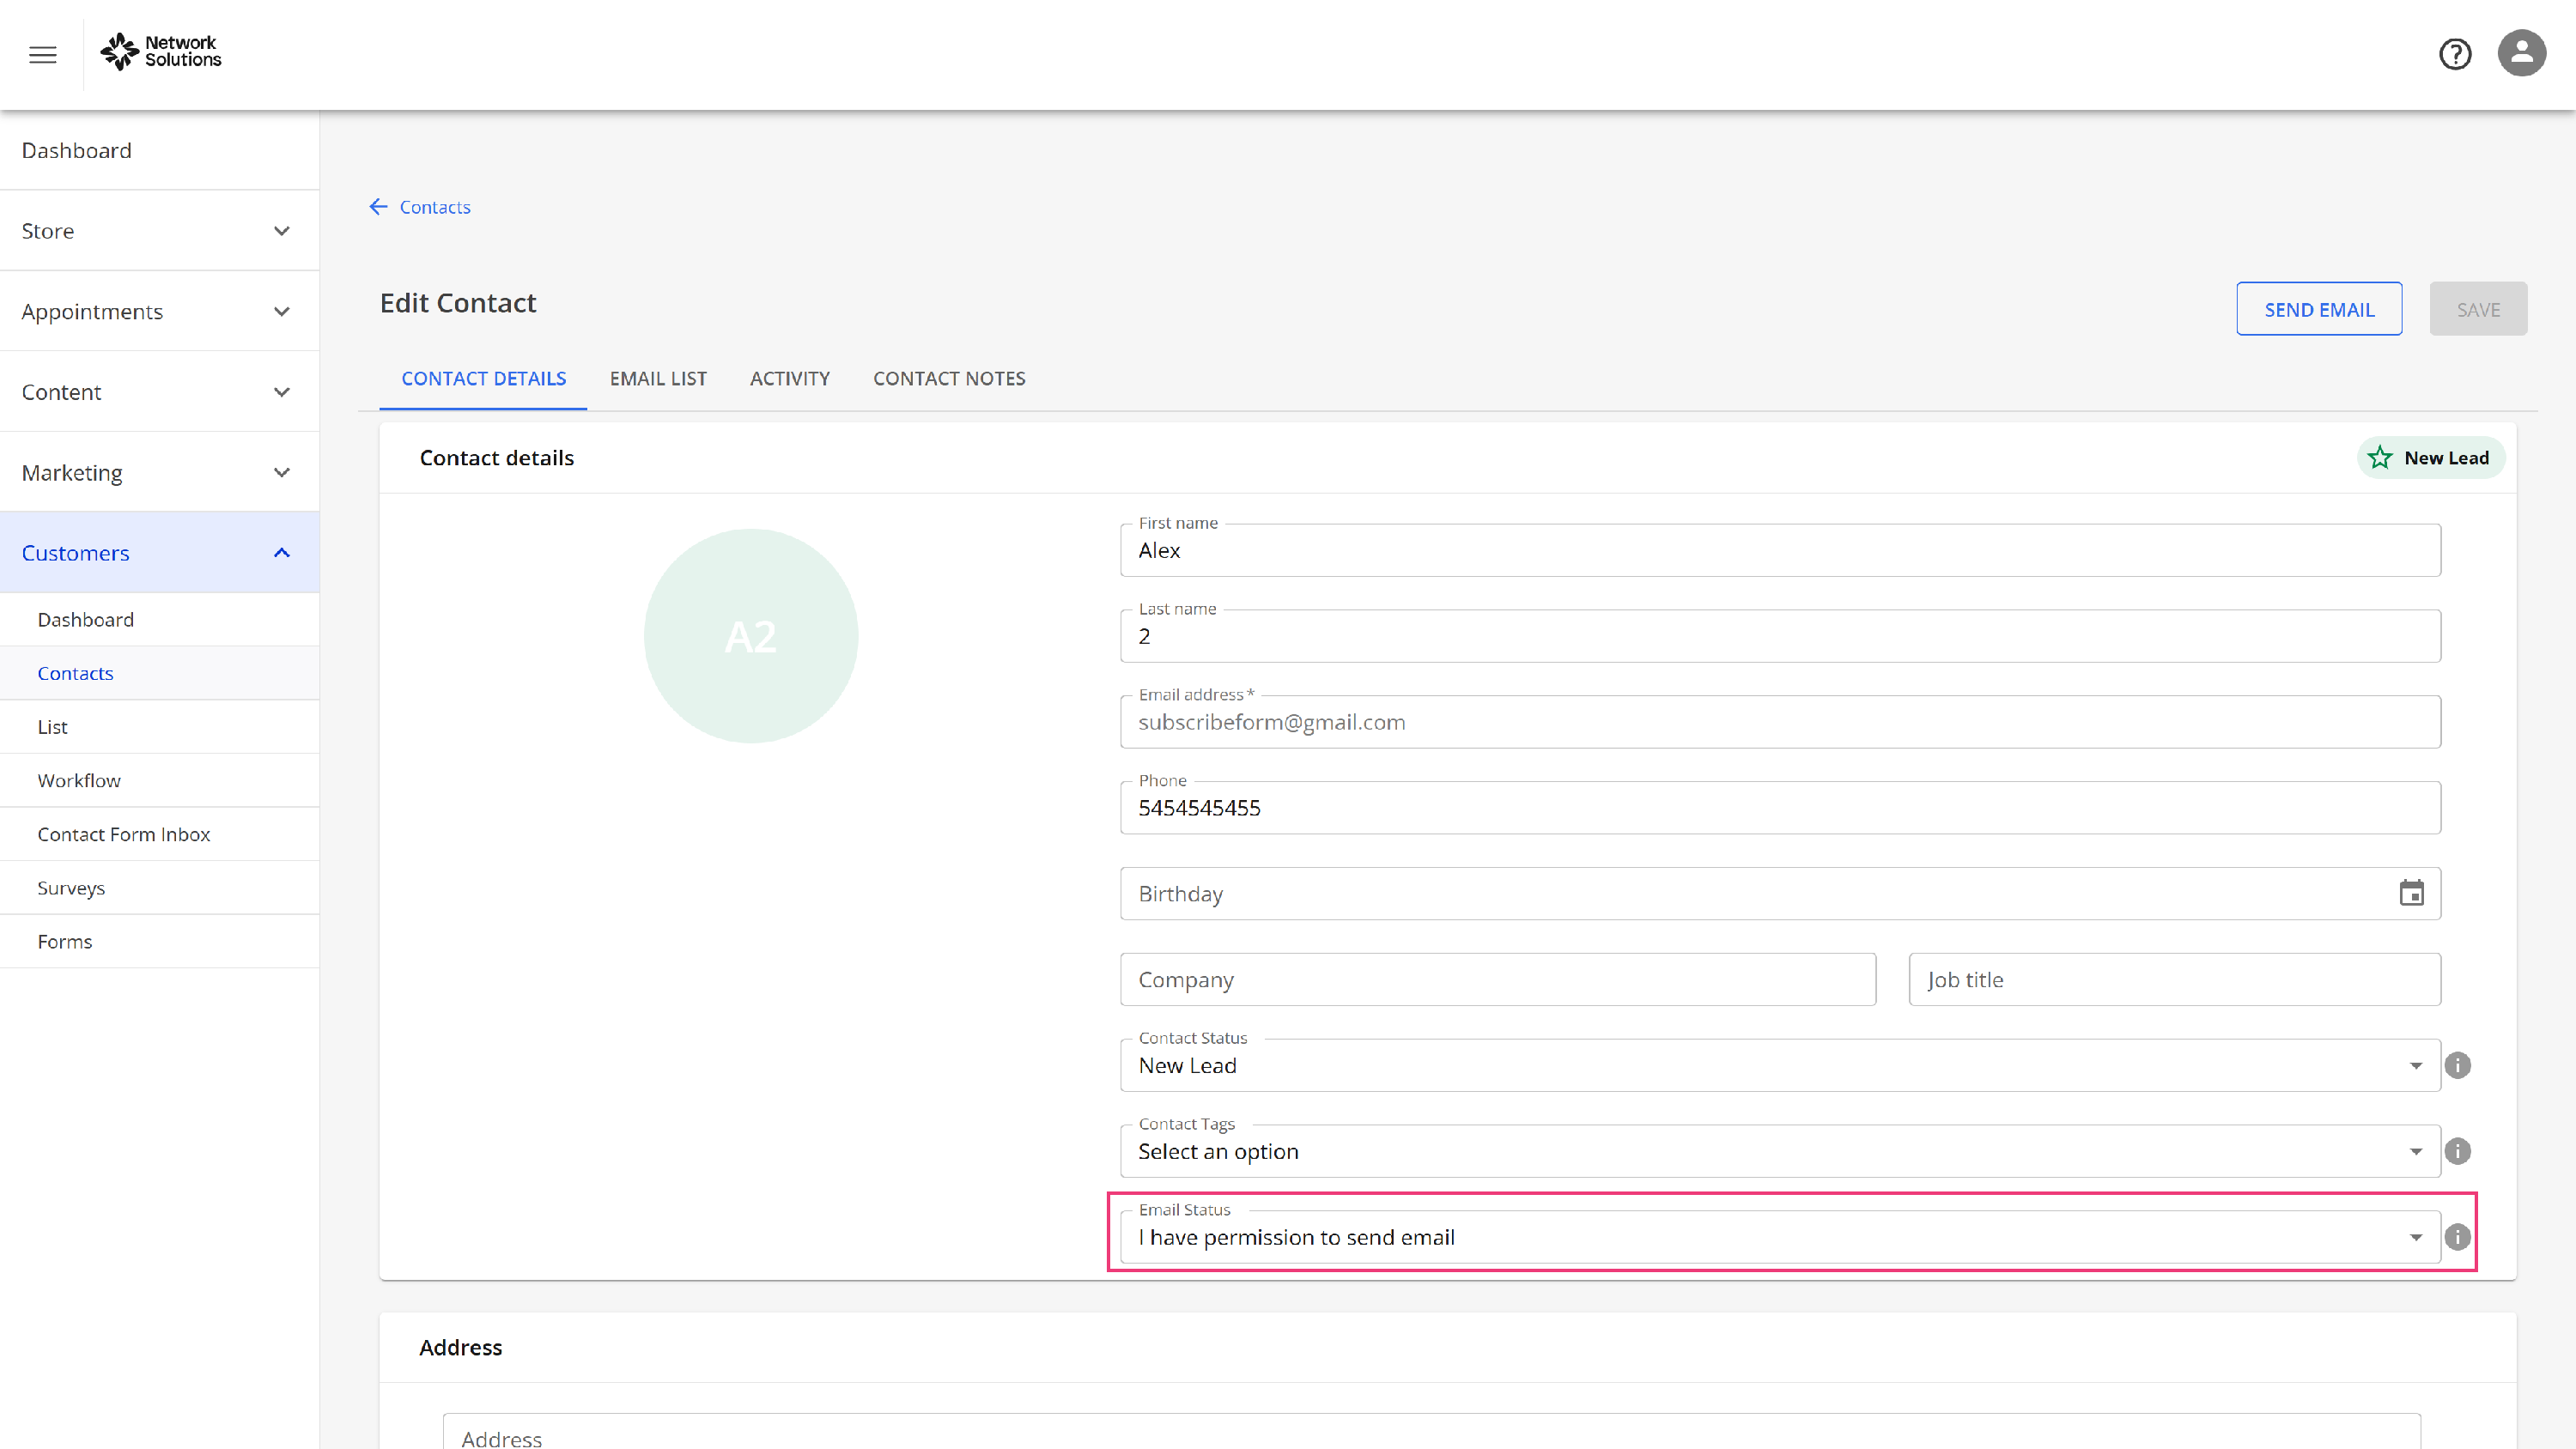Expand the Content menu section
This screenshot has height=1449, width=2576.
click(x=160, y=392)
